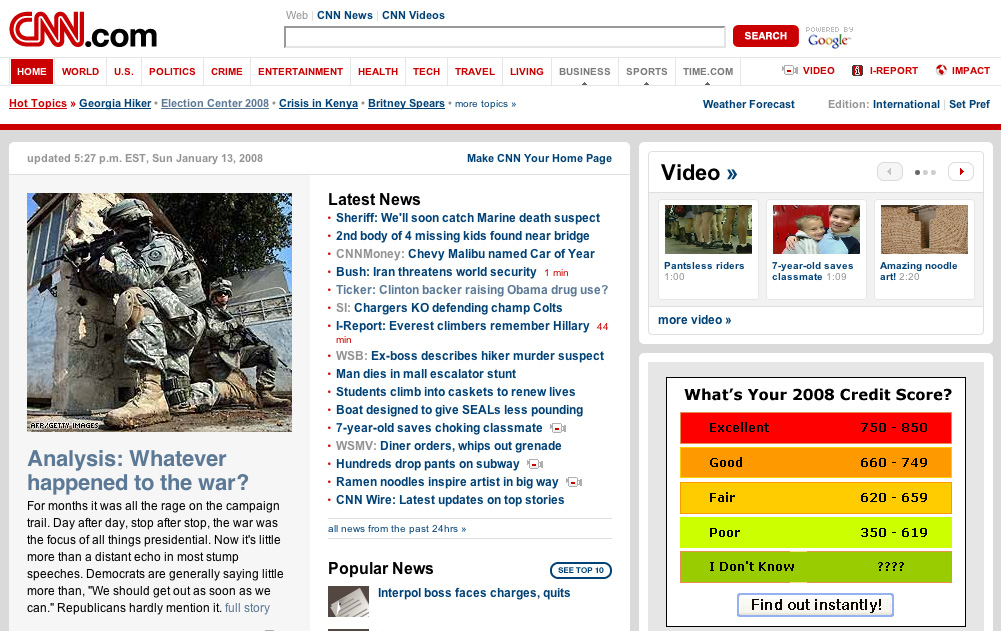Click video icon beside Hundreds drop pants on subway
This screenshot has width=1001, height=631.
(x=534, y=464)
